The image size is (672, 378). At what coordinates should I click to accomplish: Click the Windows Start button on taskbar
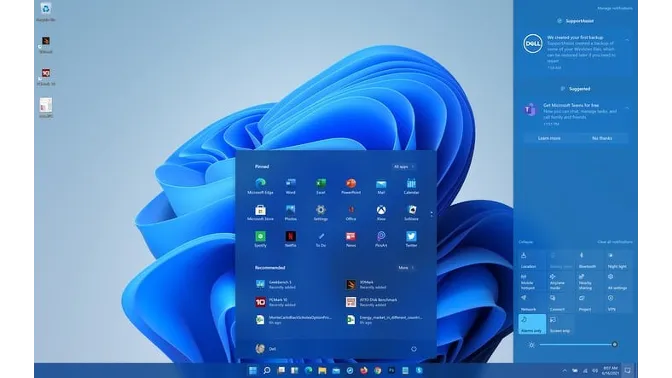253,370
